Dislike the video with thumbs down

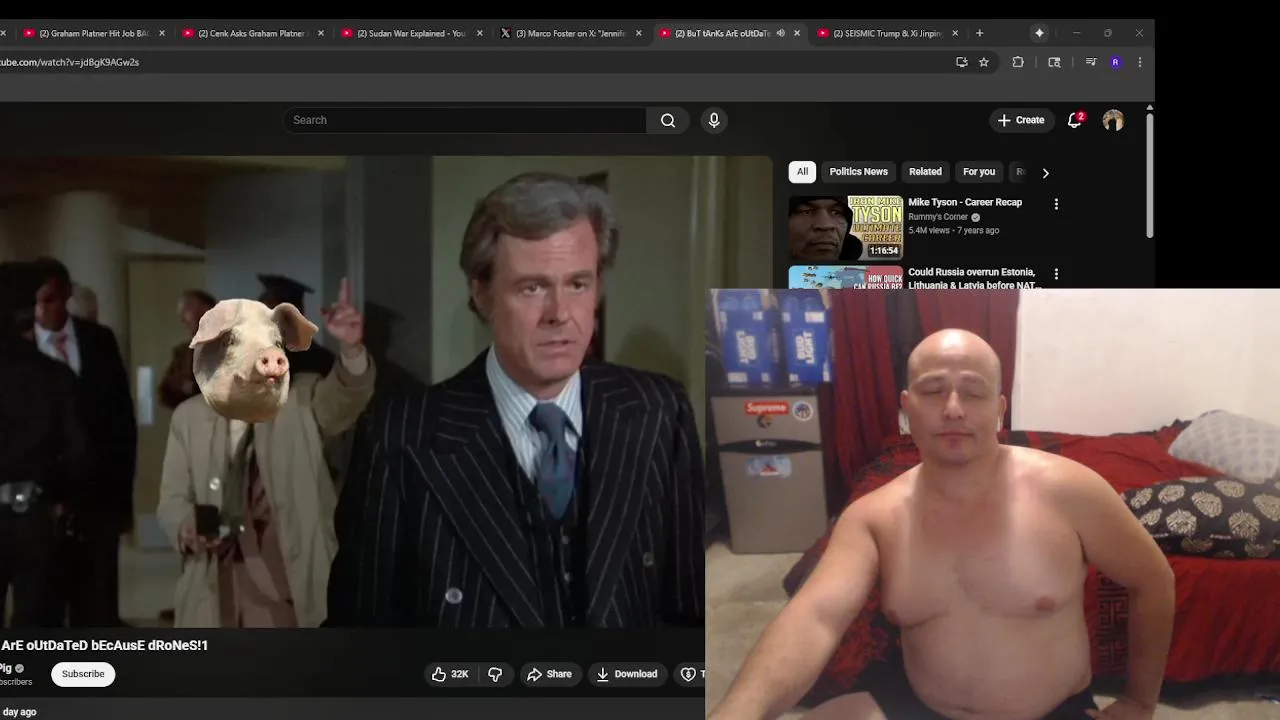495,674
